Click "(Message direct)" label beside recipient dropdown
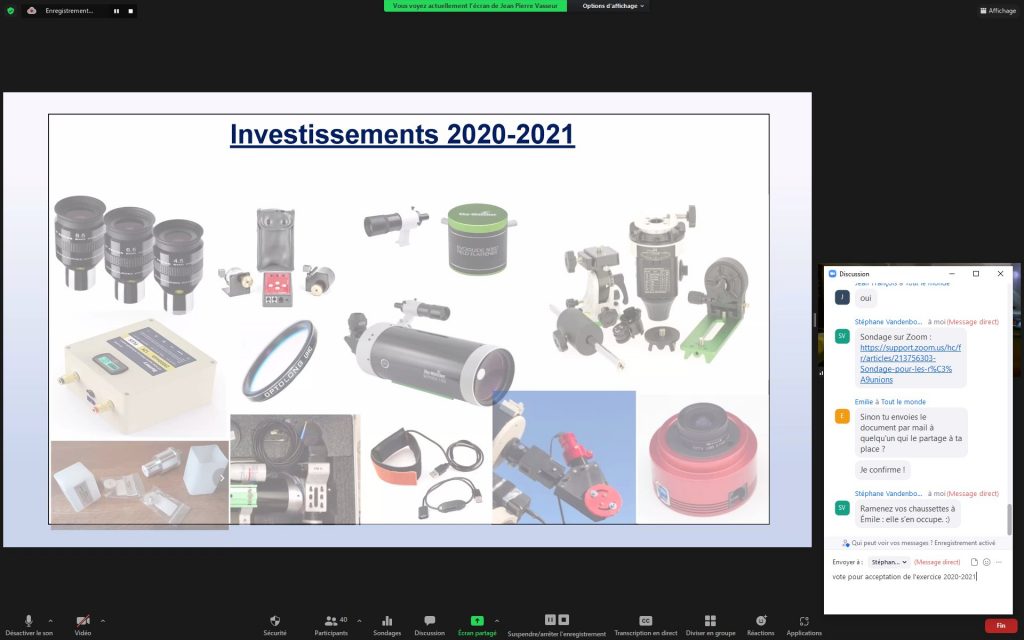The image size is (1024, 640). (937, 562)
